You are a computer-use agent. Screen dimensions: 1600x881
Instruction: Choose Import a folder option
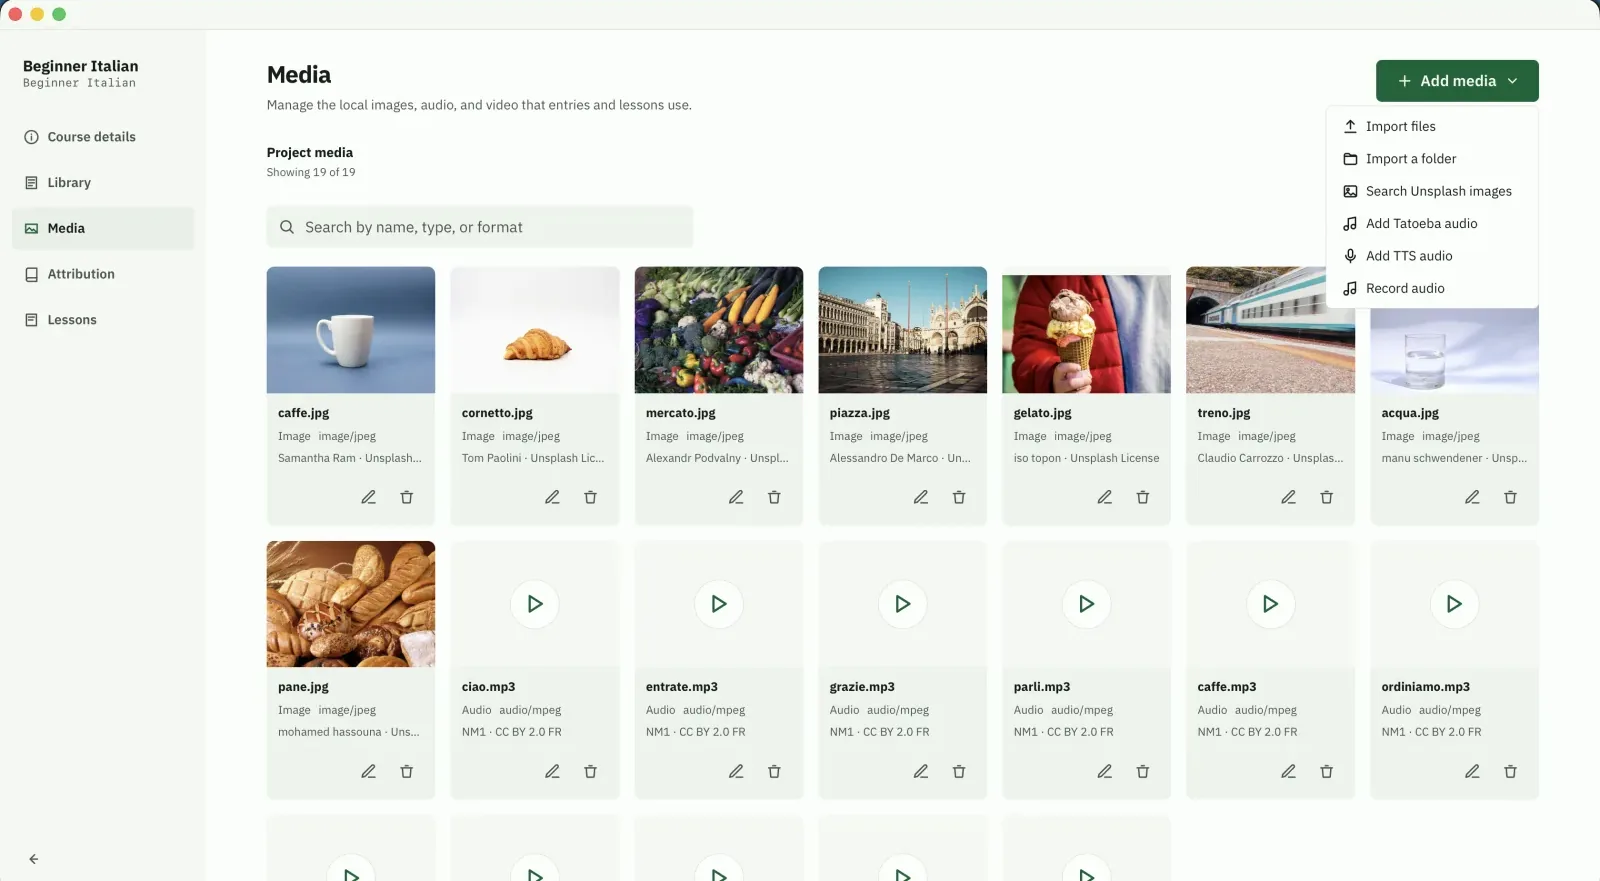tap(1432, 159)
